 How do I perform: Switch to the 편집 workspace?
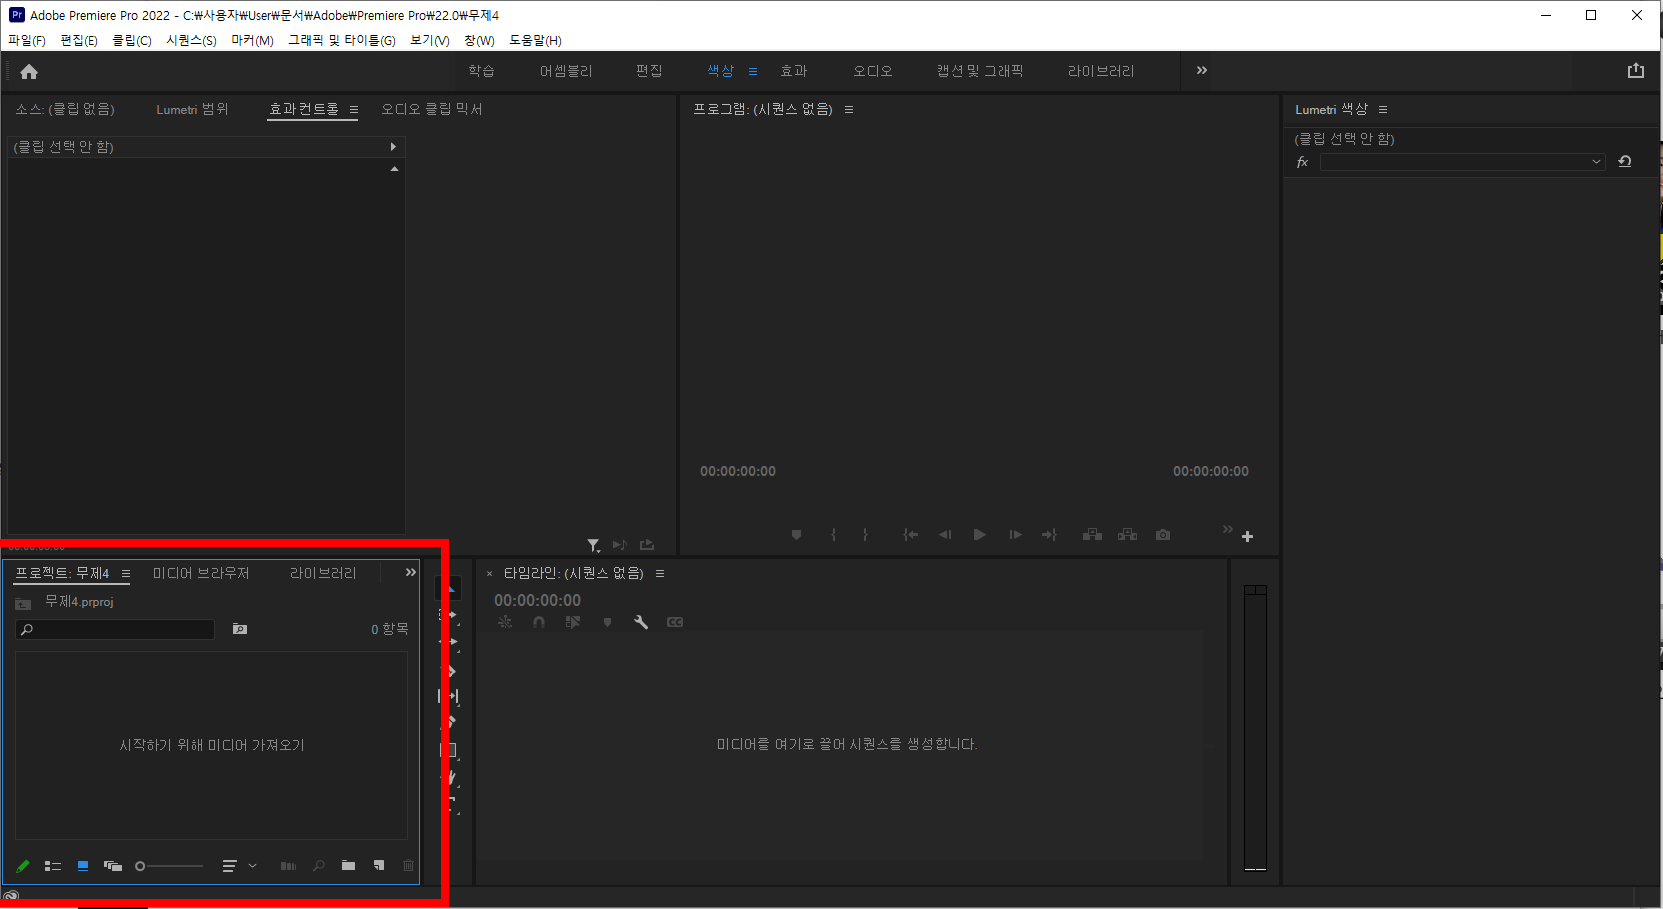click(649, 71)
